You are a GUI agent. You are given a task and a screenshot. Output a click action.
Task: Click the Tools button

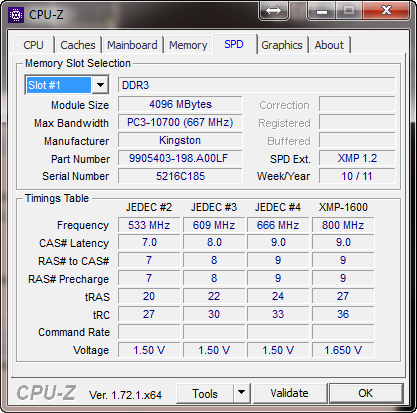tap(205, 394)
